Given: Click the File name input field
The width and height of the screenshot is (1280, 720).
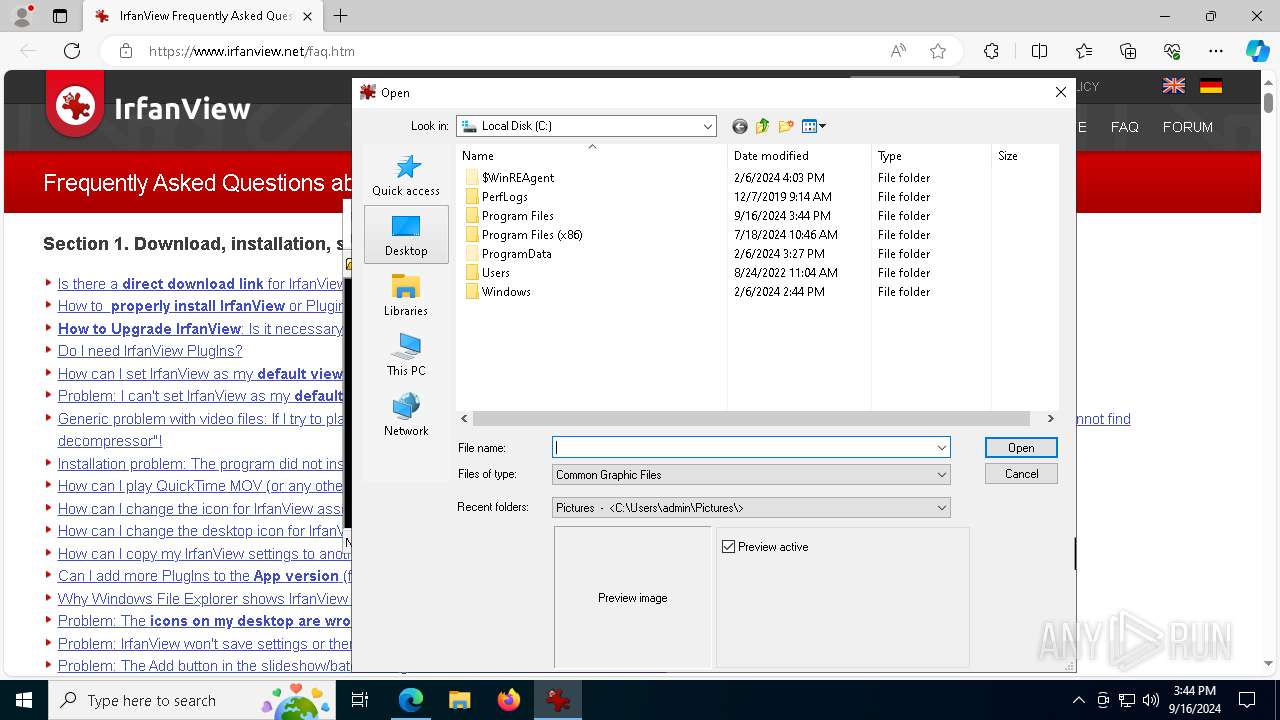Looking at the screenshot, I should 743,448.
